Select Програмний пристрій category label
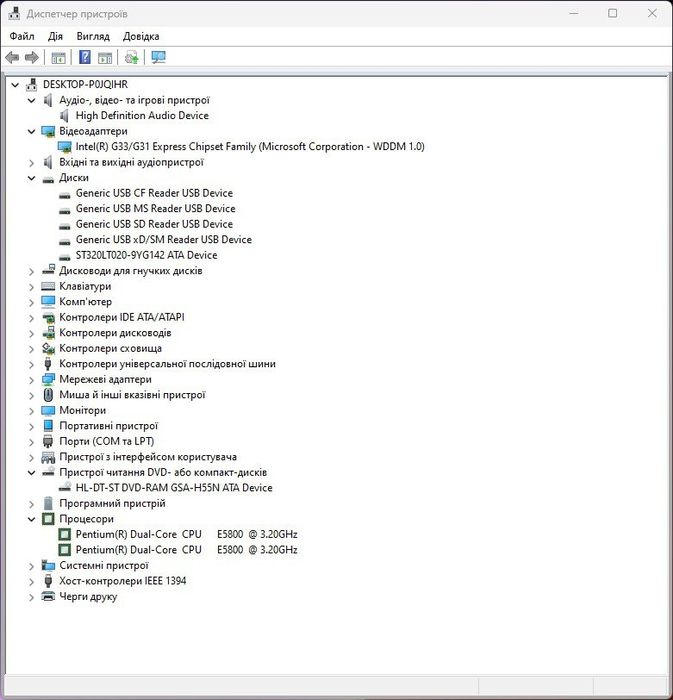The width and height of the screenshot is (673, 700). [112, 504]
